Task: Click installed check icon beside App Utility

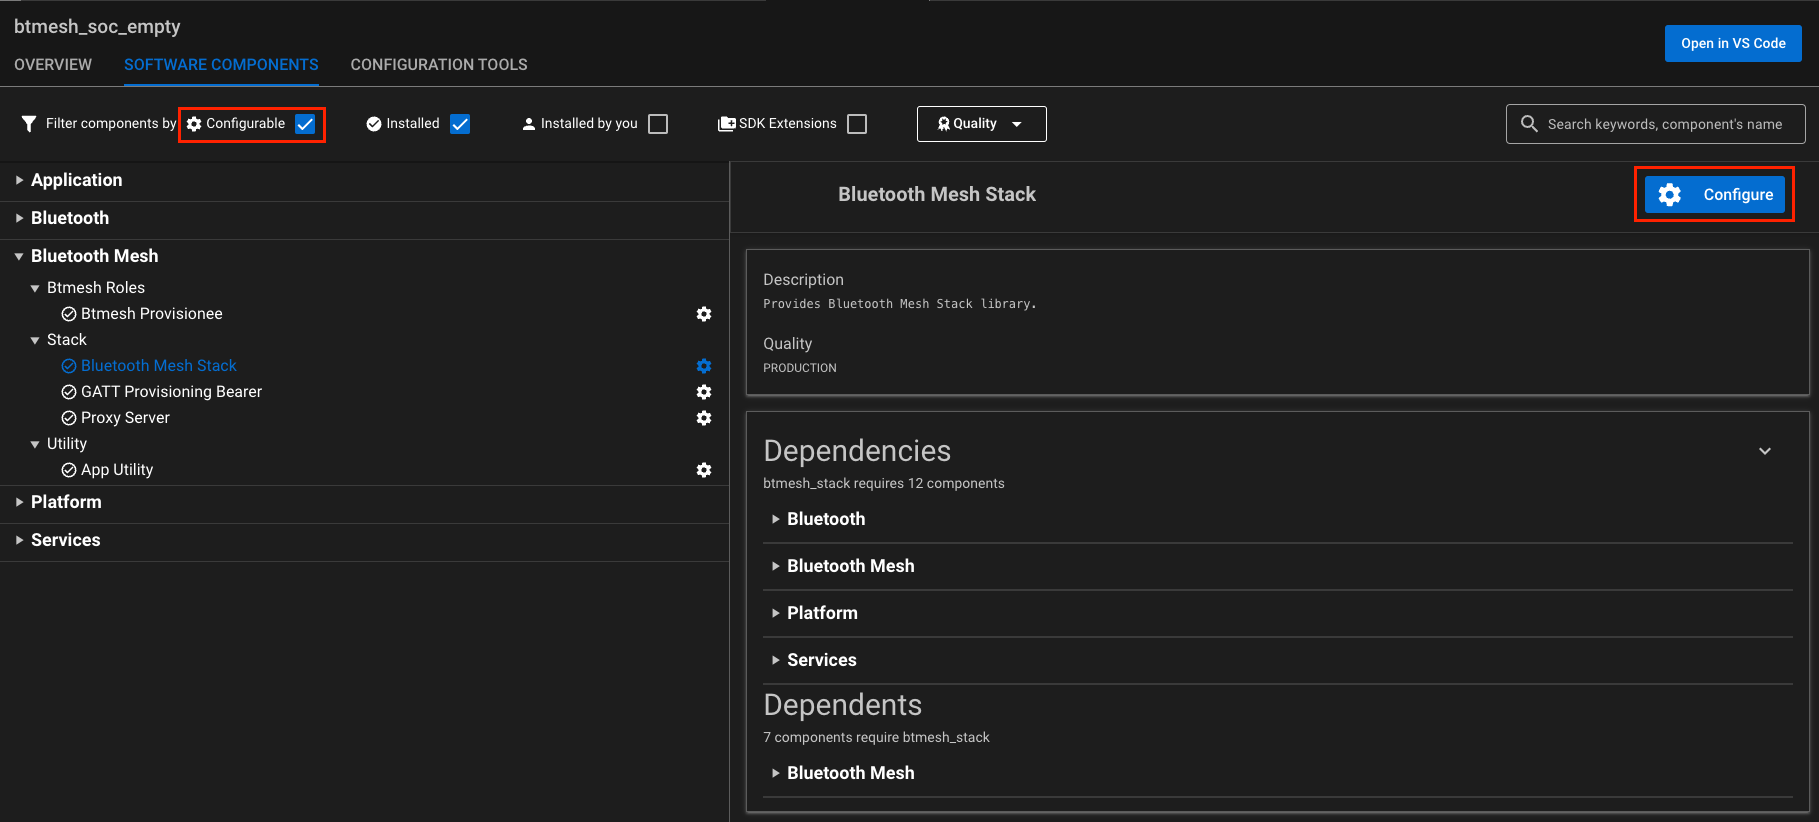Action: [69, 470]
